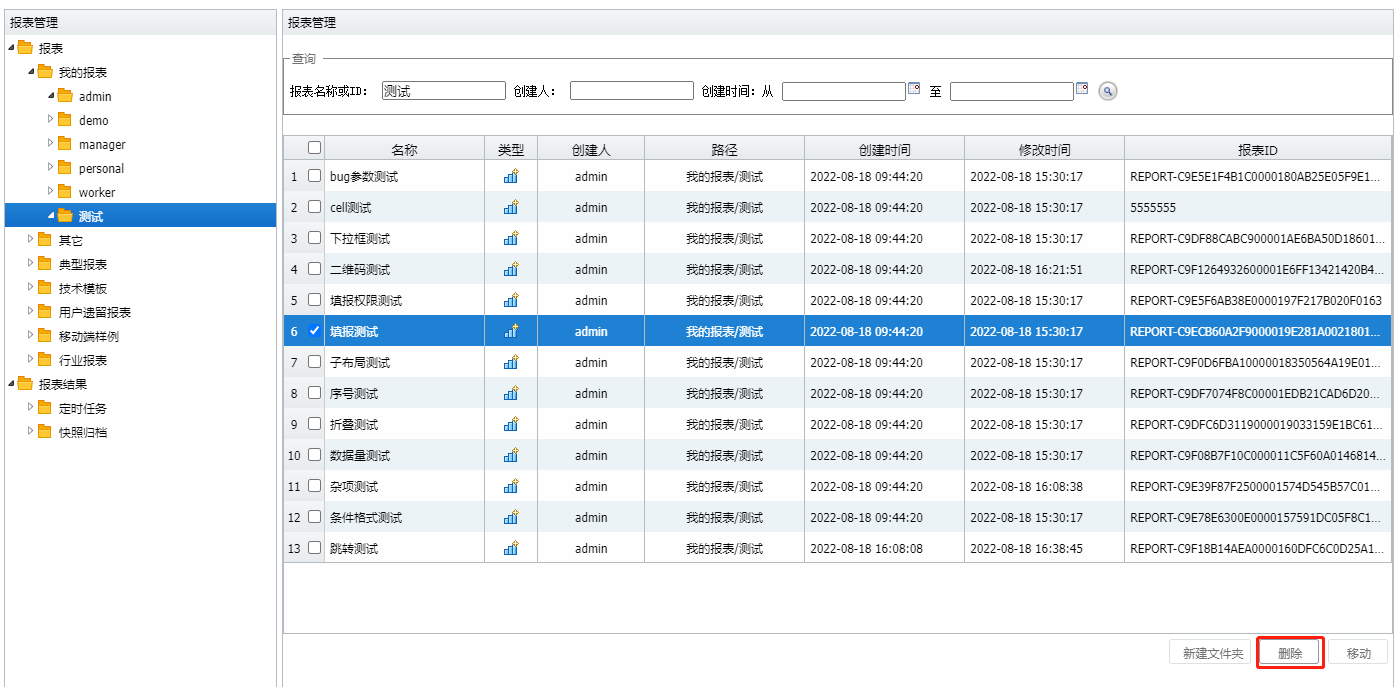Image resolution: width=1394 pixels, height=687 pixels.
Task: Click folder icon of 定时任务
Action: [45, 408]
